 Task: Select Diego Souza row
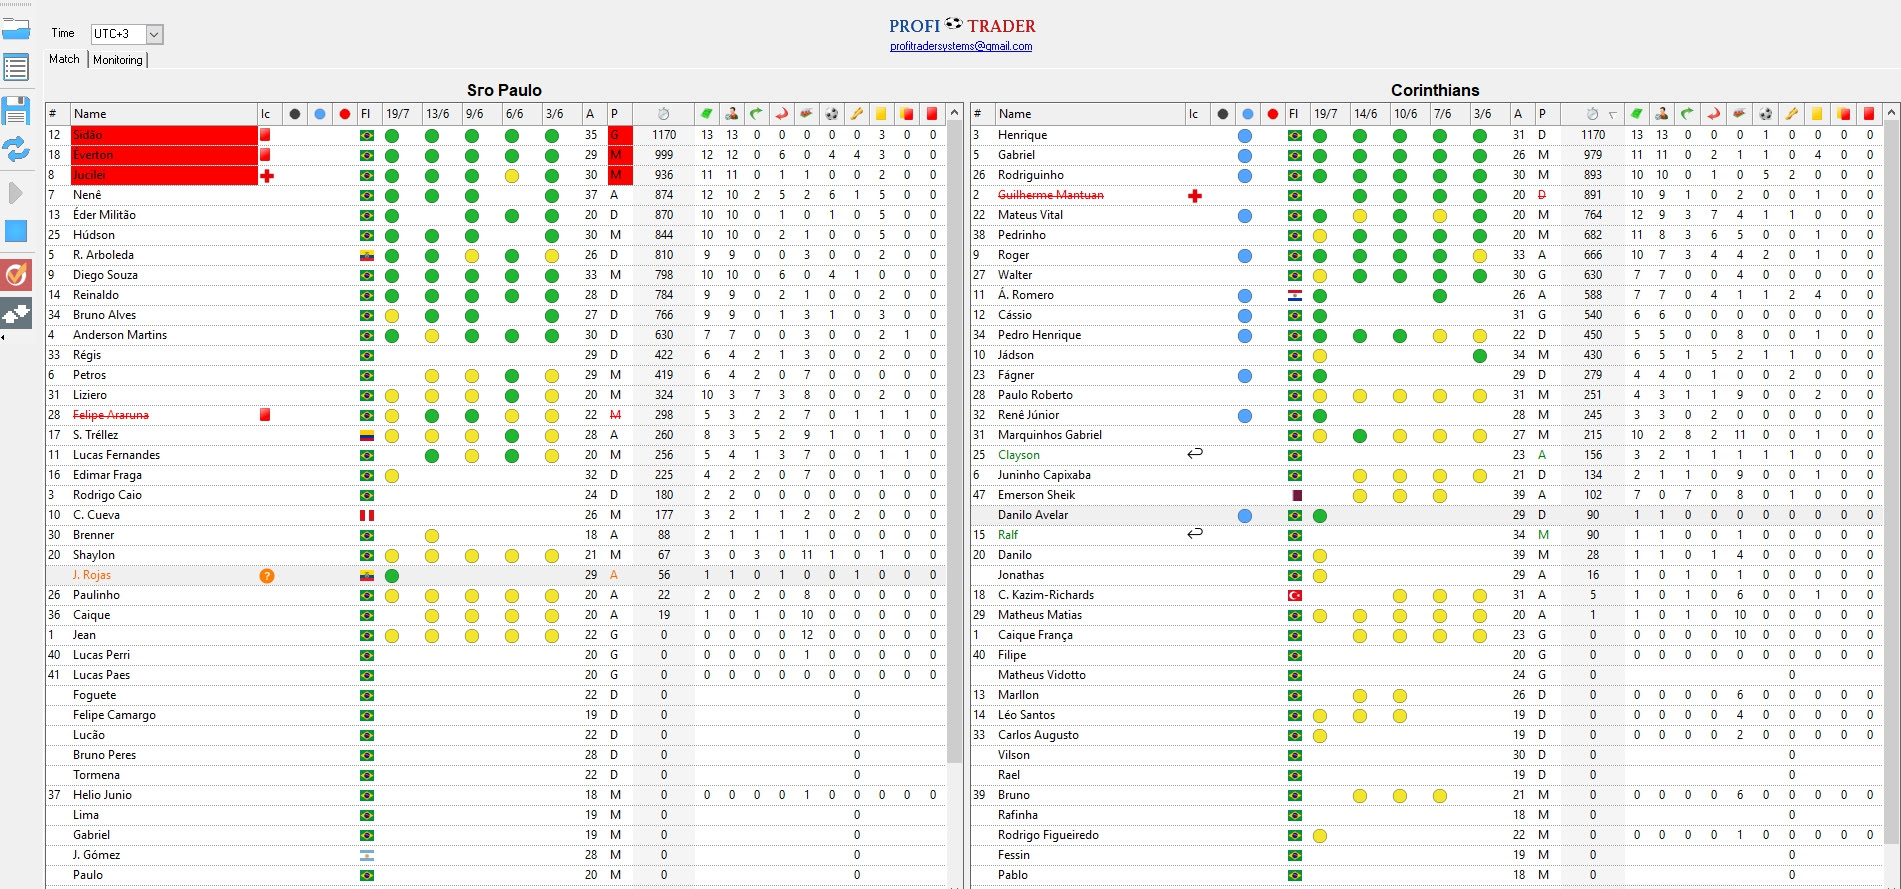coord(495,275)
